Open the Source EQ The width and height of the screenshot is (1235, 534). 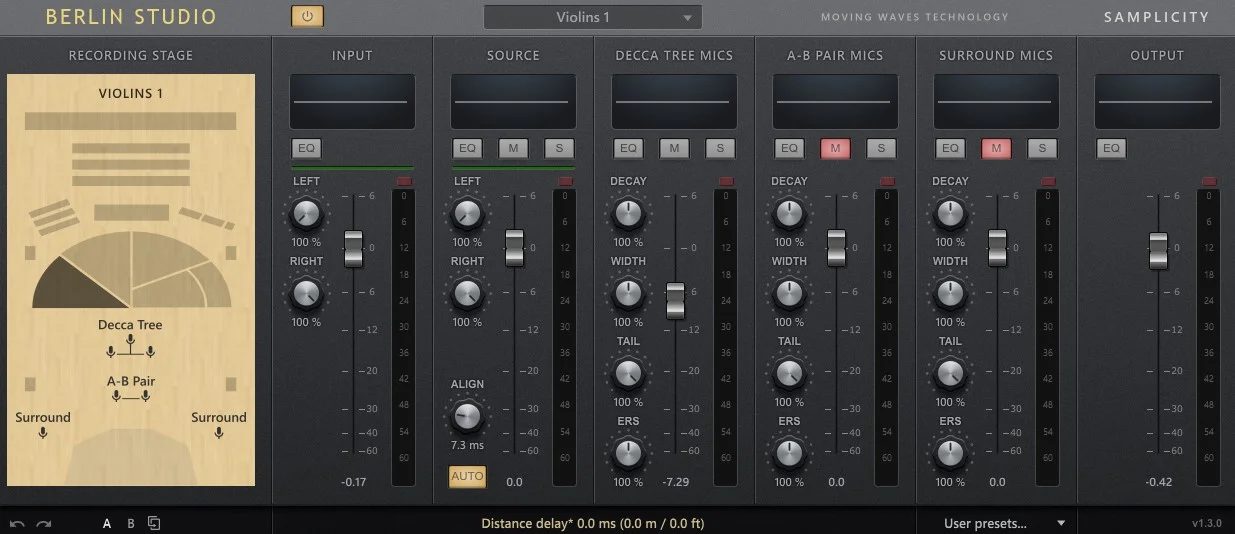pos(467,148)
